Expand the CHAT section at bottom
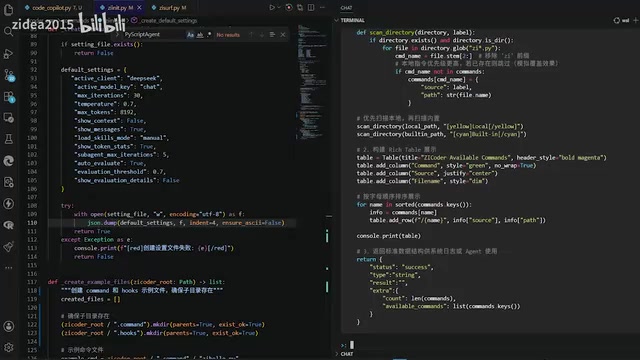The width and height of the screenshot is (640, 360). [337, 354]
